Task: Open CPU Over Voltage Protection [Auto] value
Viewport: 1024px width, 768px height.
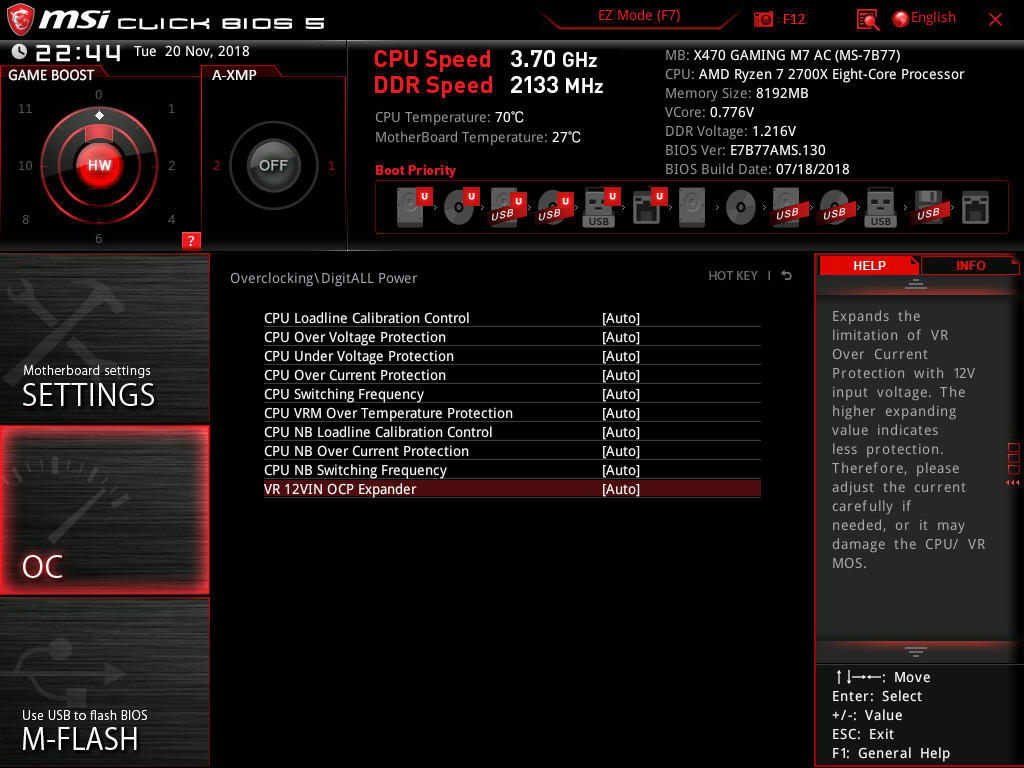Action: point(621,337)
